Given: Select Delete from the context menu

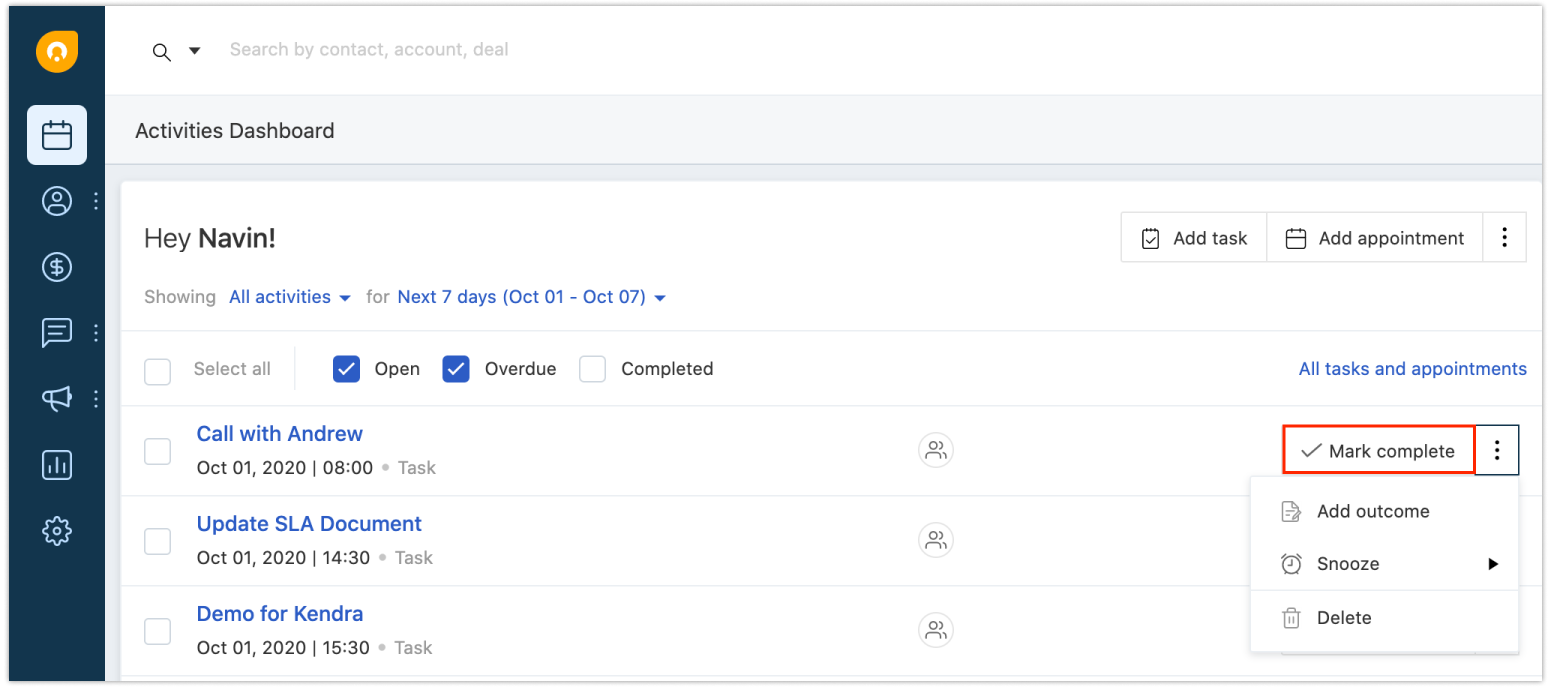Looking at the screenshot, I should tap(1344, 617).
